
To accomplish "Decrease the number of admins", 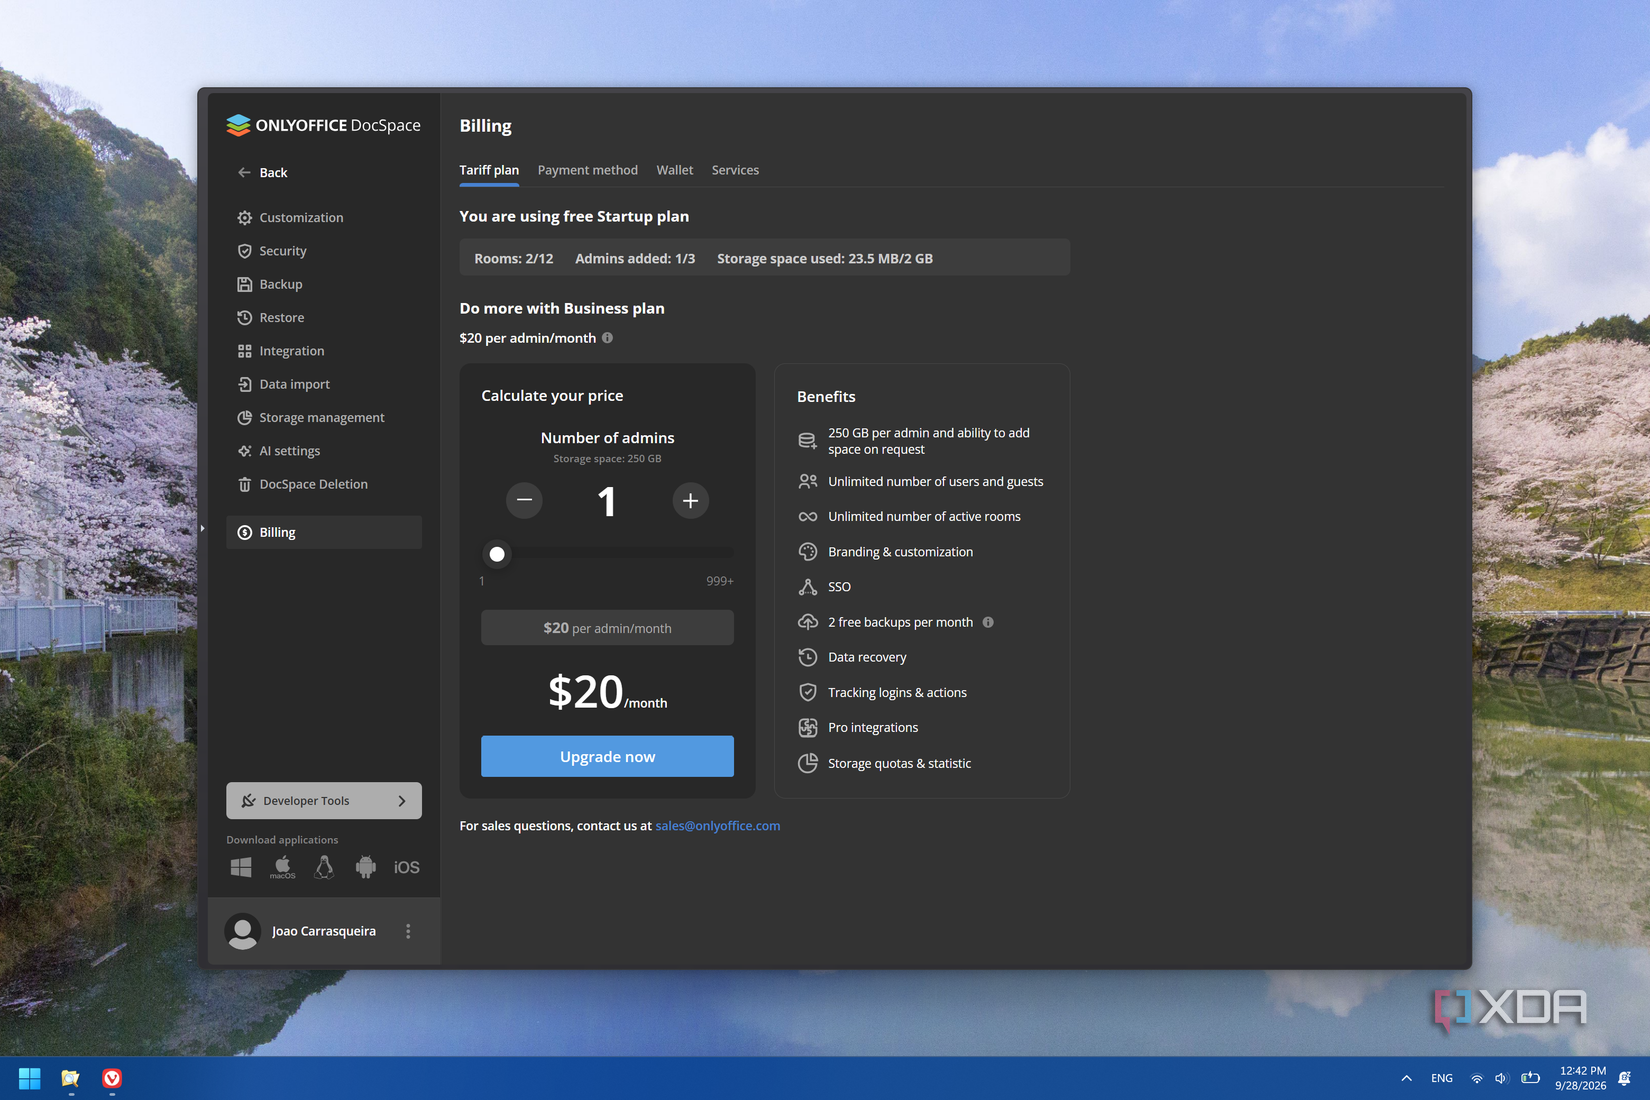I will point(524,500).
